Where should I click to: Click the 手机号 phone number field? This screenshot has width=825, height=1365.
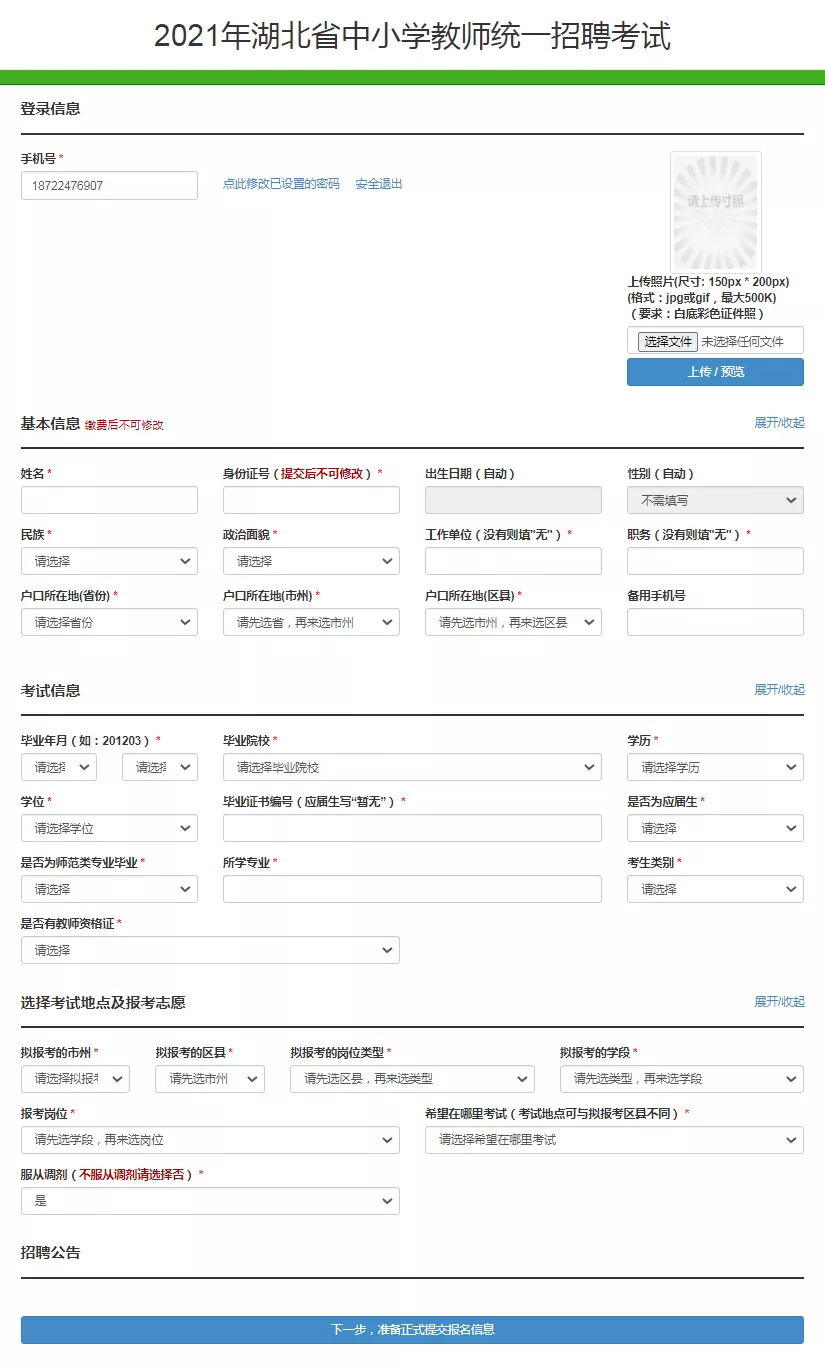point(109,185)
